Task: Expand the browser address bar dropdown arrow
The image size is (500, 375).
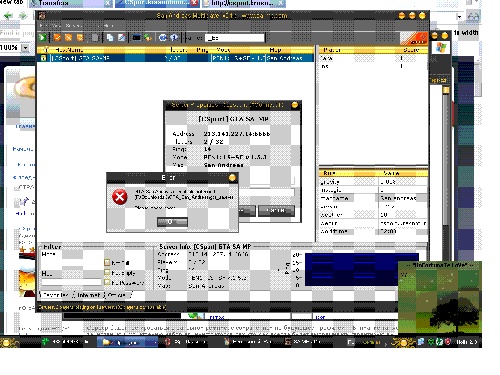Action: pyautogui.click(x=460, y=17)
